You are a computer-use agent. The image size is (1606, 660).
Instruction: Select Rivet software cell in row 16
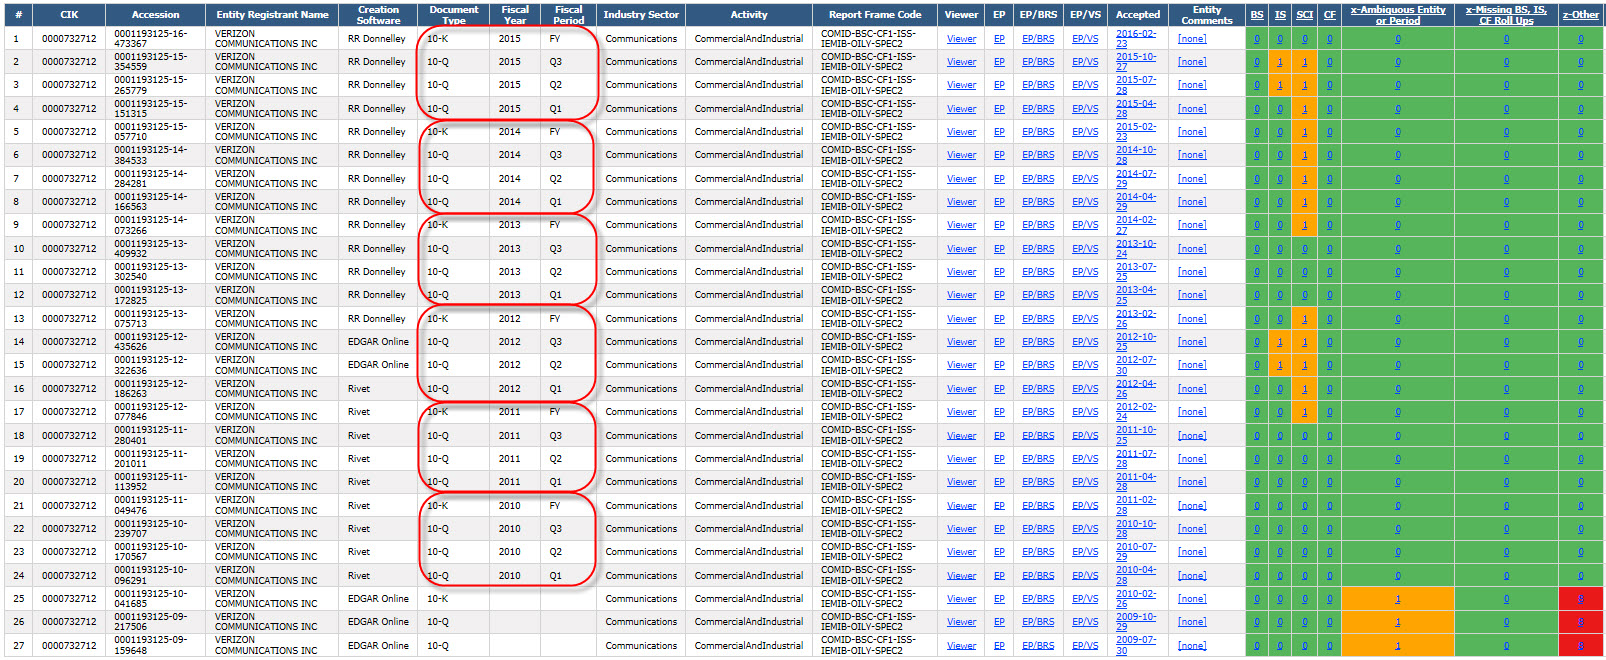pos(359,389)
